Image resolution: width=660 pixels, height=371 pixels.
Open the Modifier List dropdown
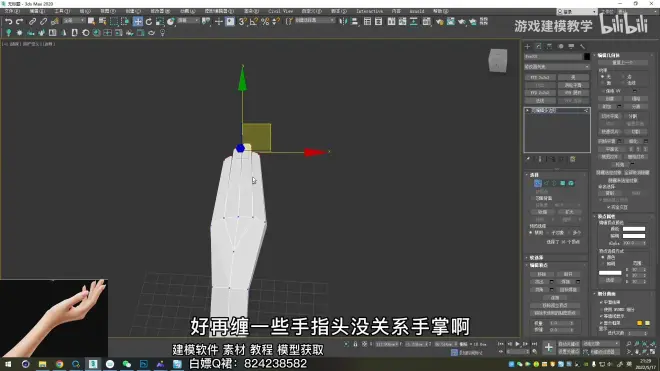coord(556,67)
